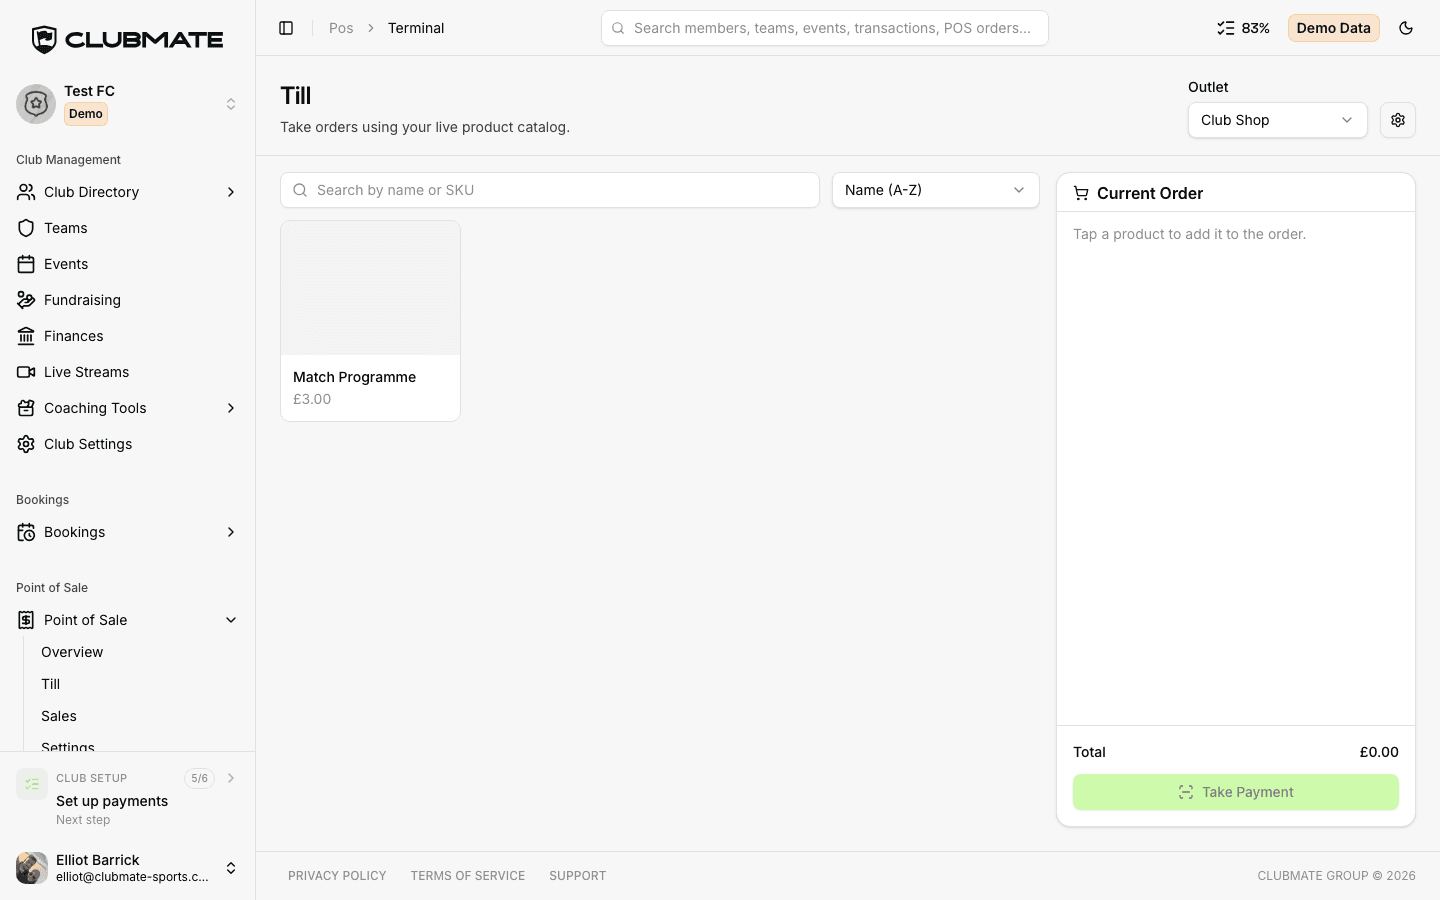Open outlet settings gear icon
This screenshot has height=900, width=1440.
pyautogui.click(x=1398, y=120)
